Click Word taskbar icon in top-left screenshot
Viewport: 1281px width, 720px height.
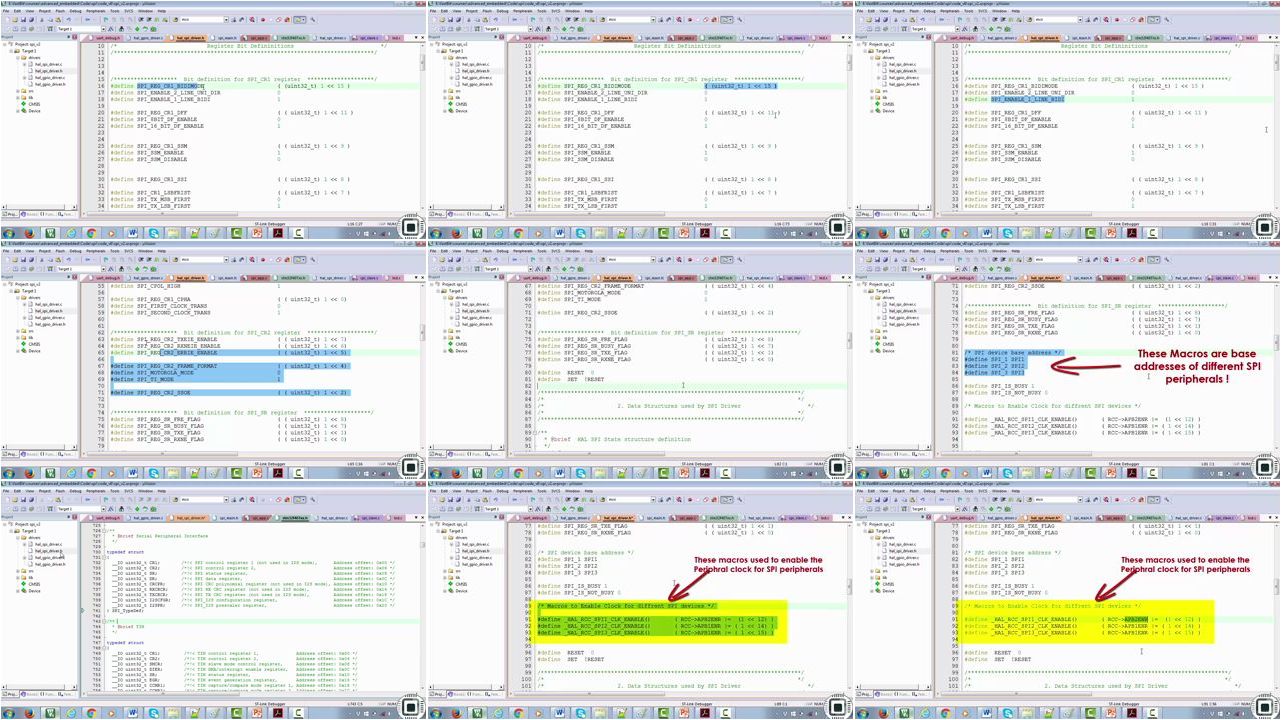pos(133,233)
